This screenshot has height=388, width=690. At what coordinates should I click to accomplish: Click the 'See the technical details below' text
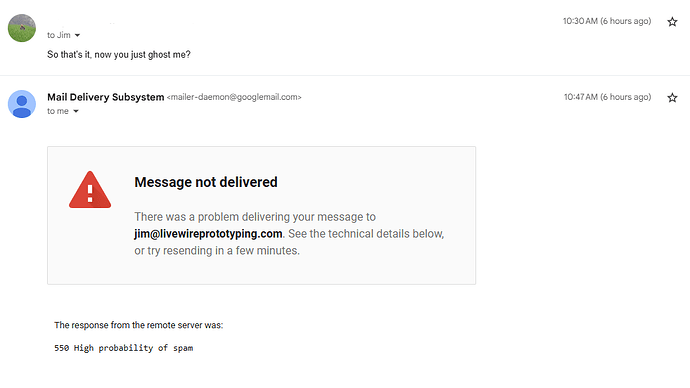366,234
